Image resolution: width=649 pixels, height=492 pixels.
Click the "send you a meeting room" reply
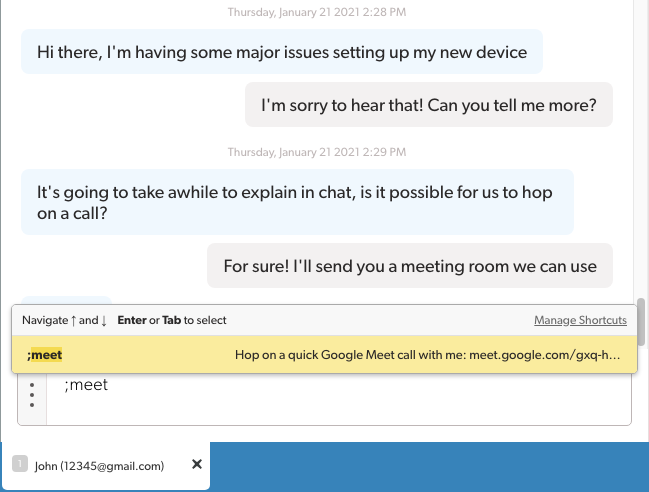409,266
